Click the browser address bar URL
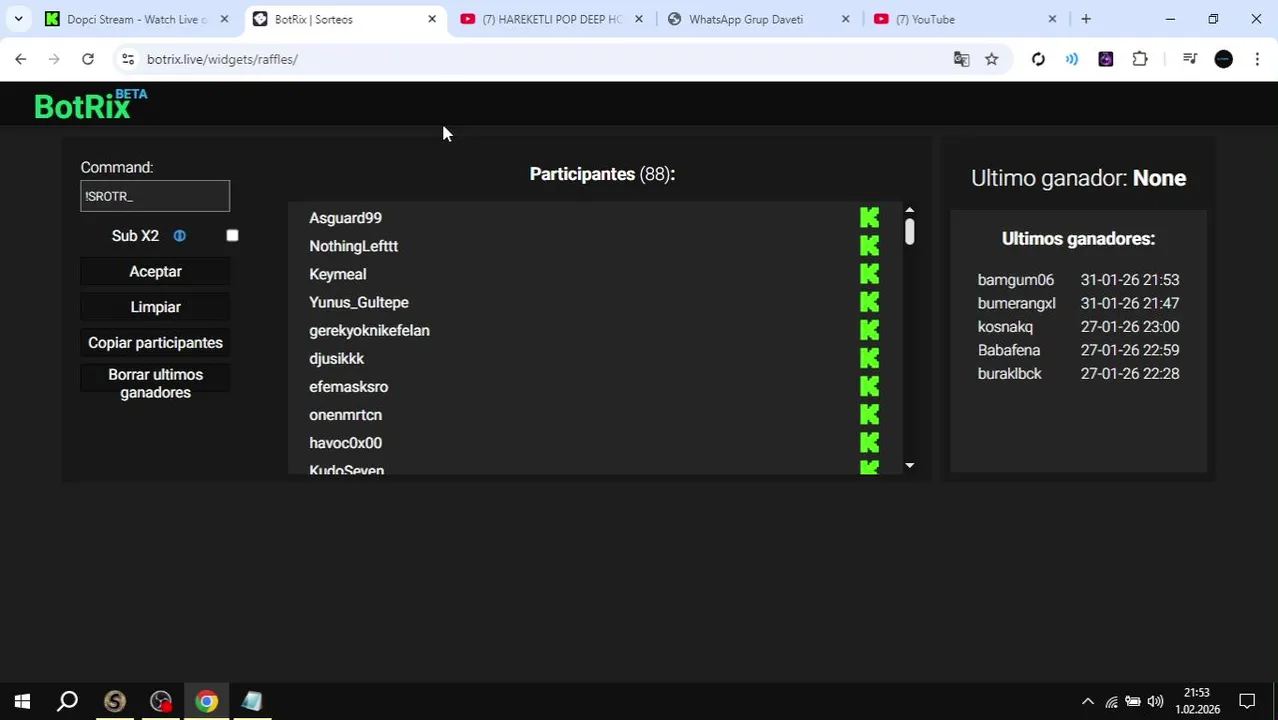This screenshot has width=1278, height=720. [x=222, y=59]
